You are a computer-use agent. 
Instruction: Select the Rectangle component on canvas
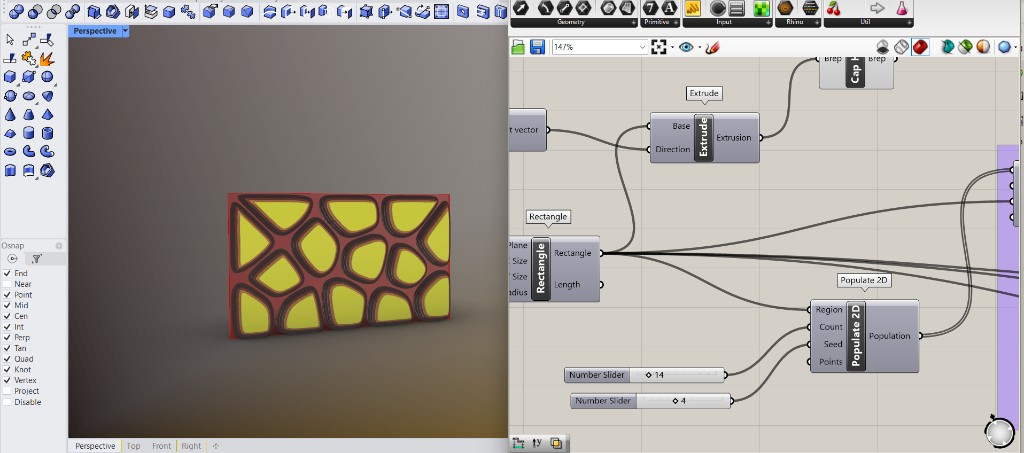[x=554, y=269]
